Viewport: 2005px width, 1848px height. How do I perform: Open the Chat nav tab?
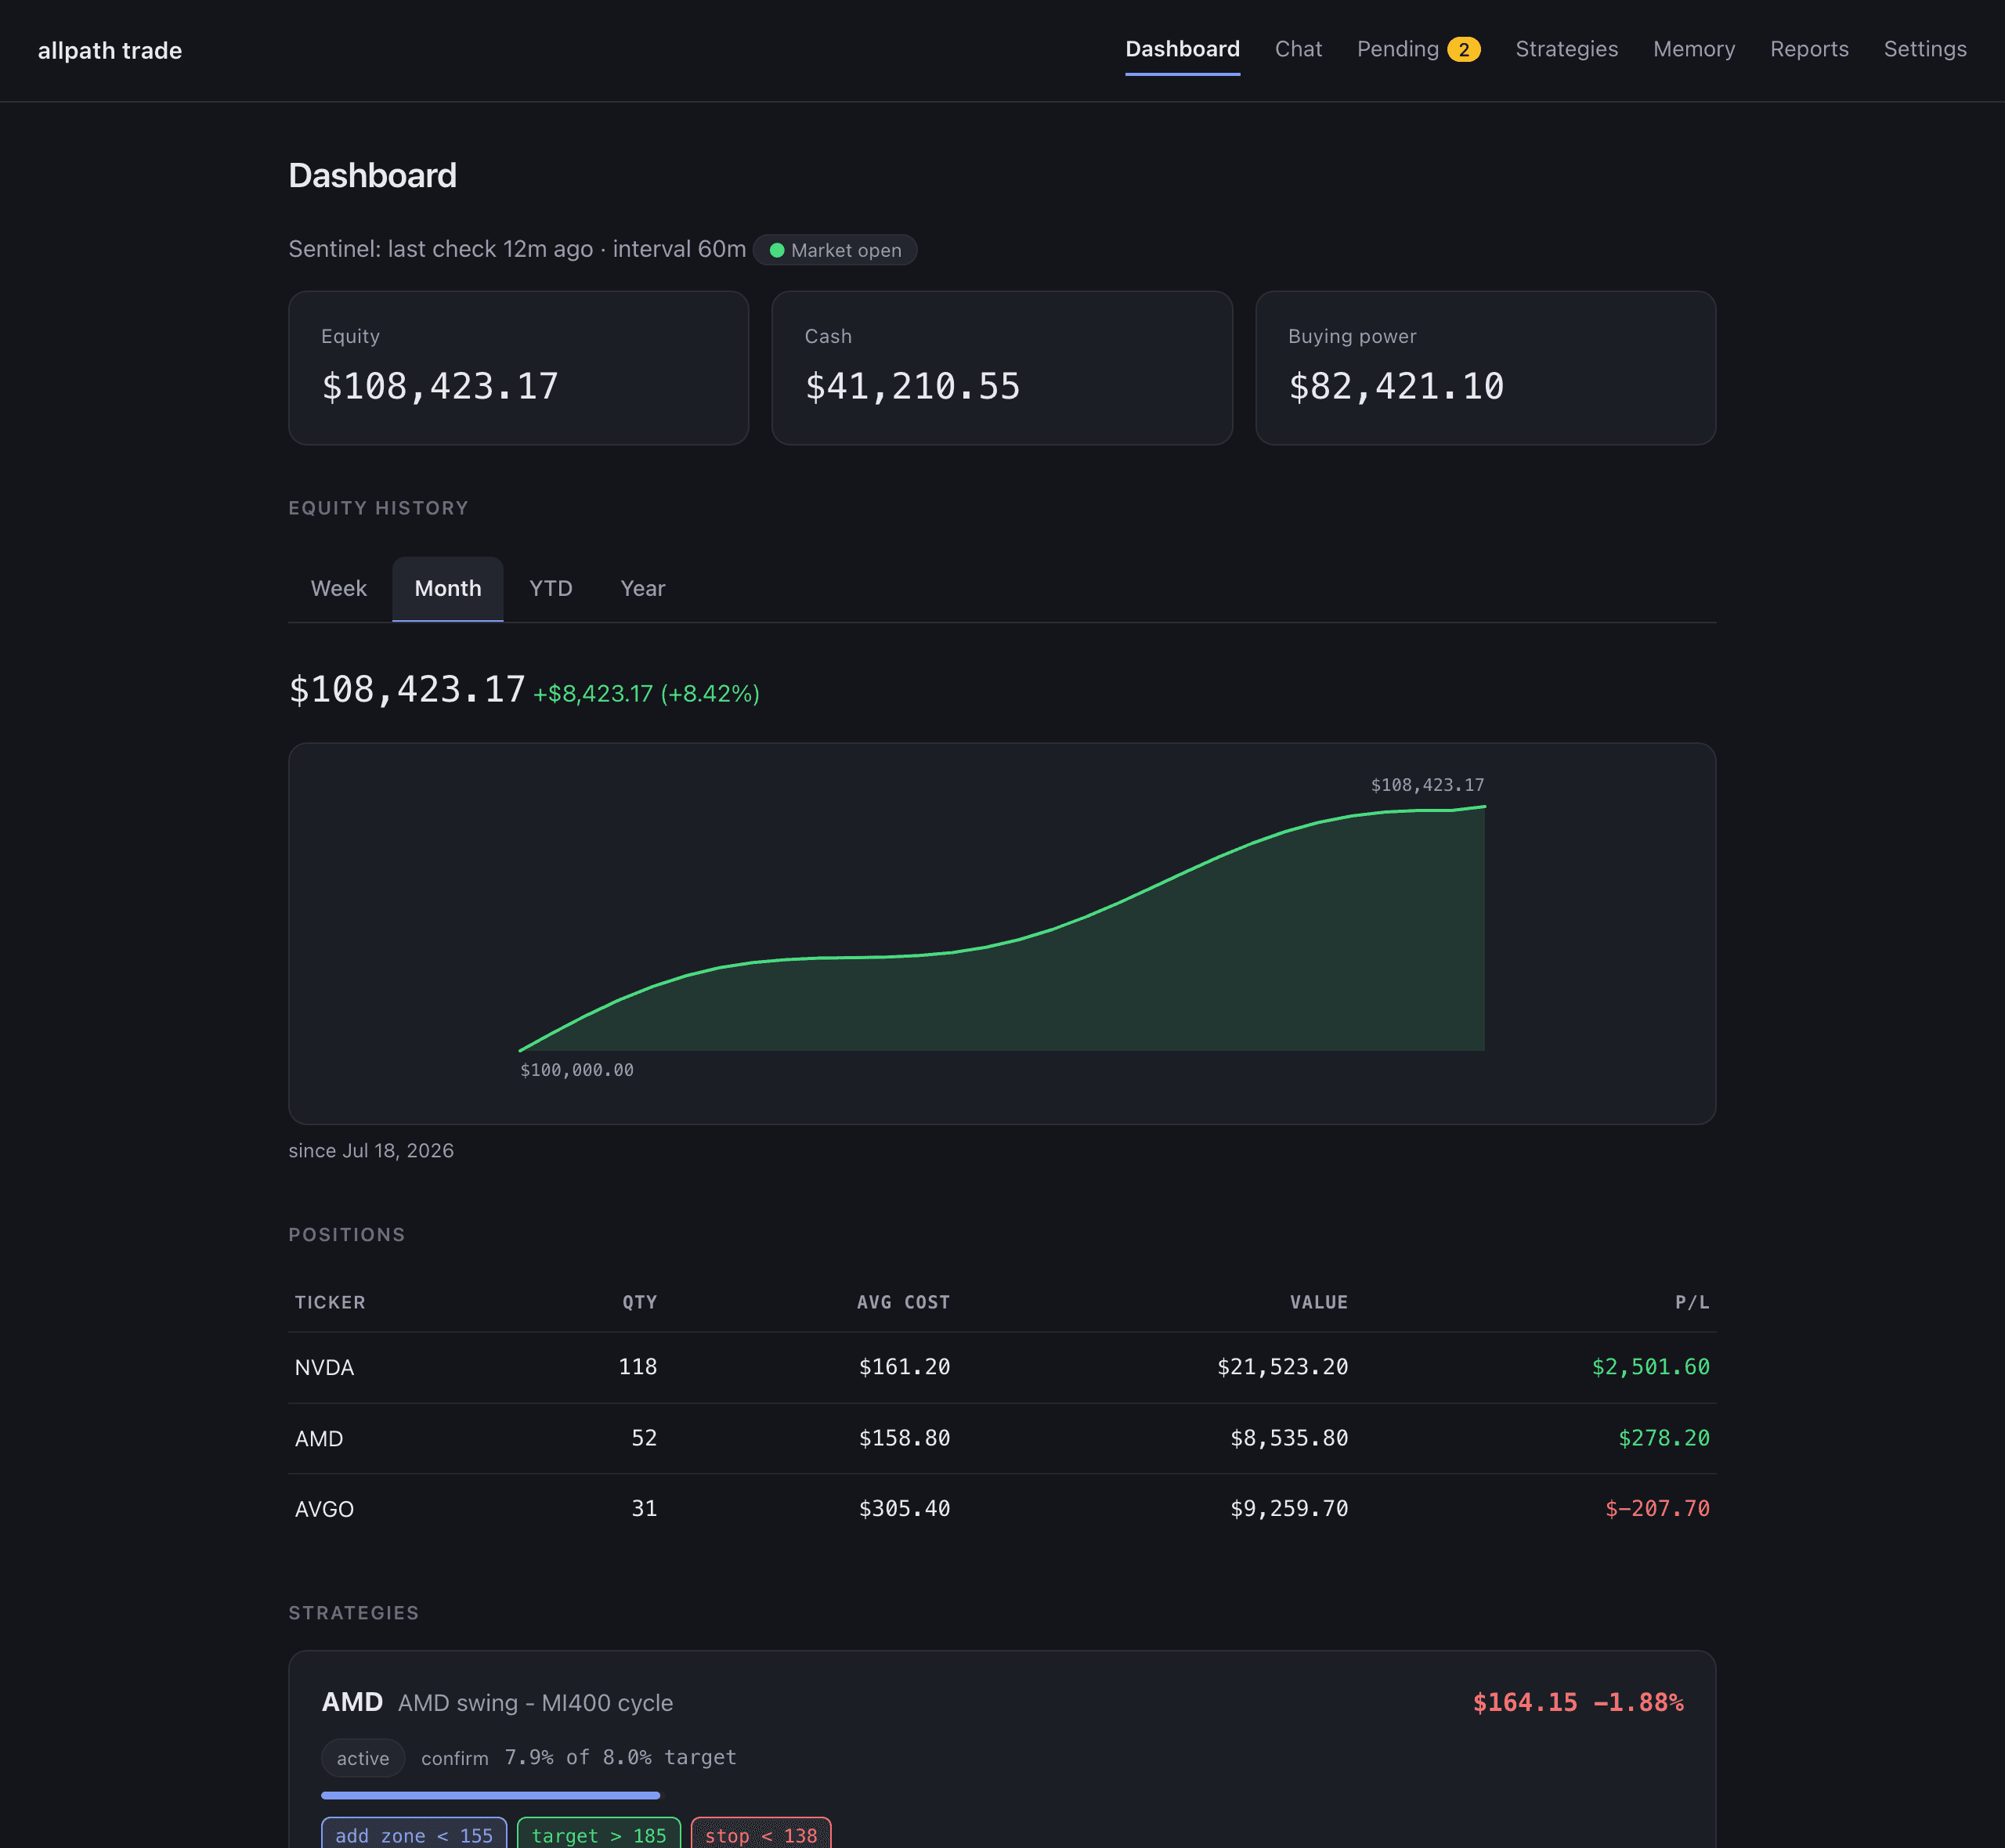(x=1298, y=49)
